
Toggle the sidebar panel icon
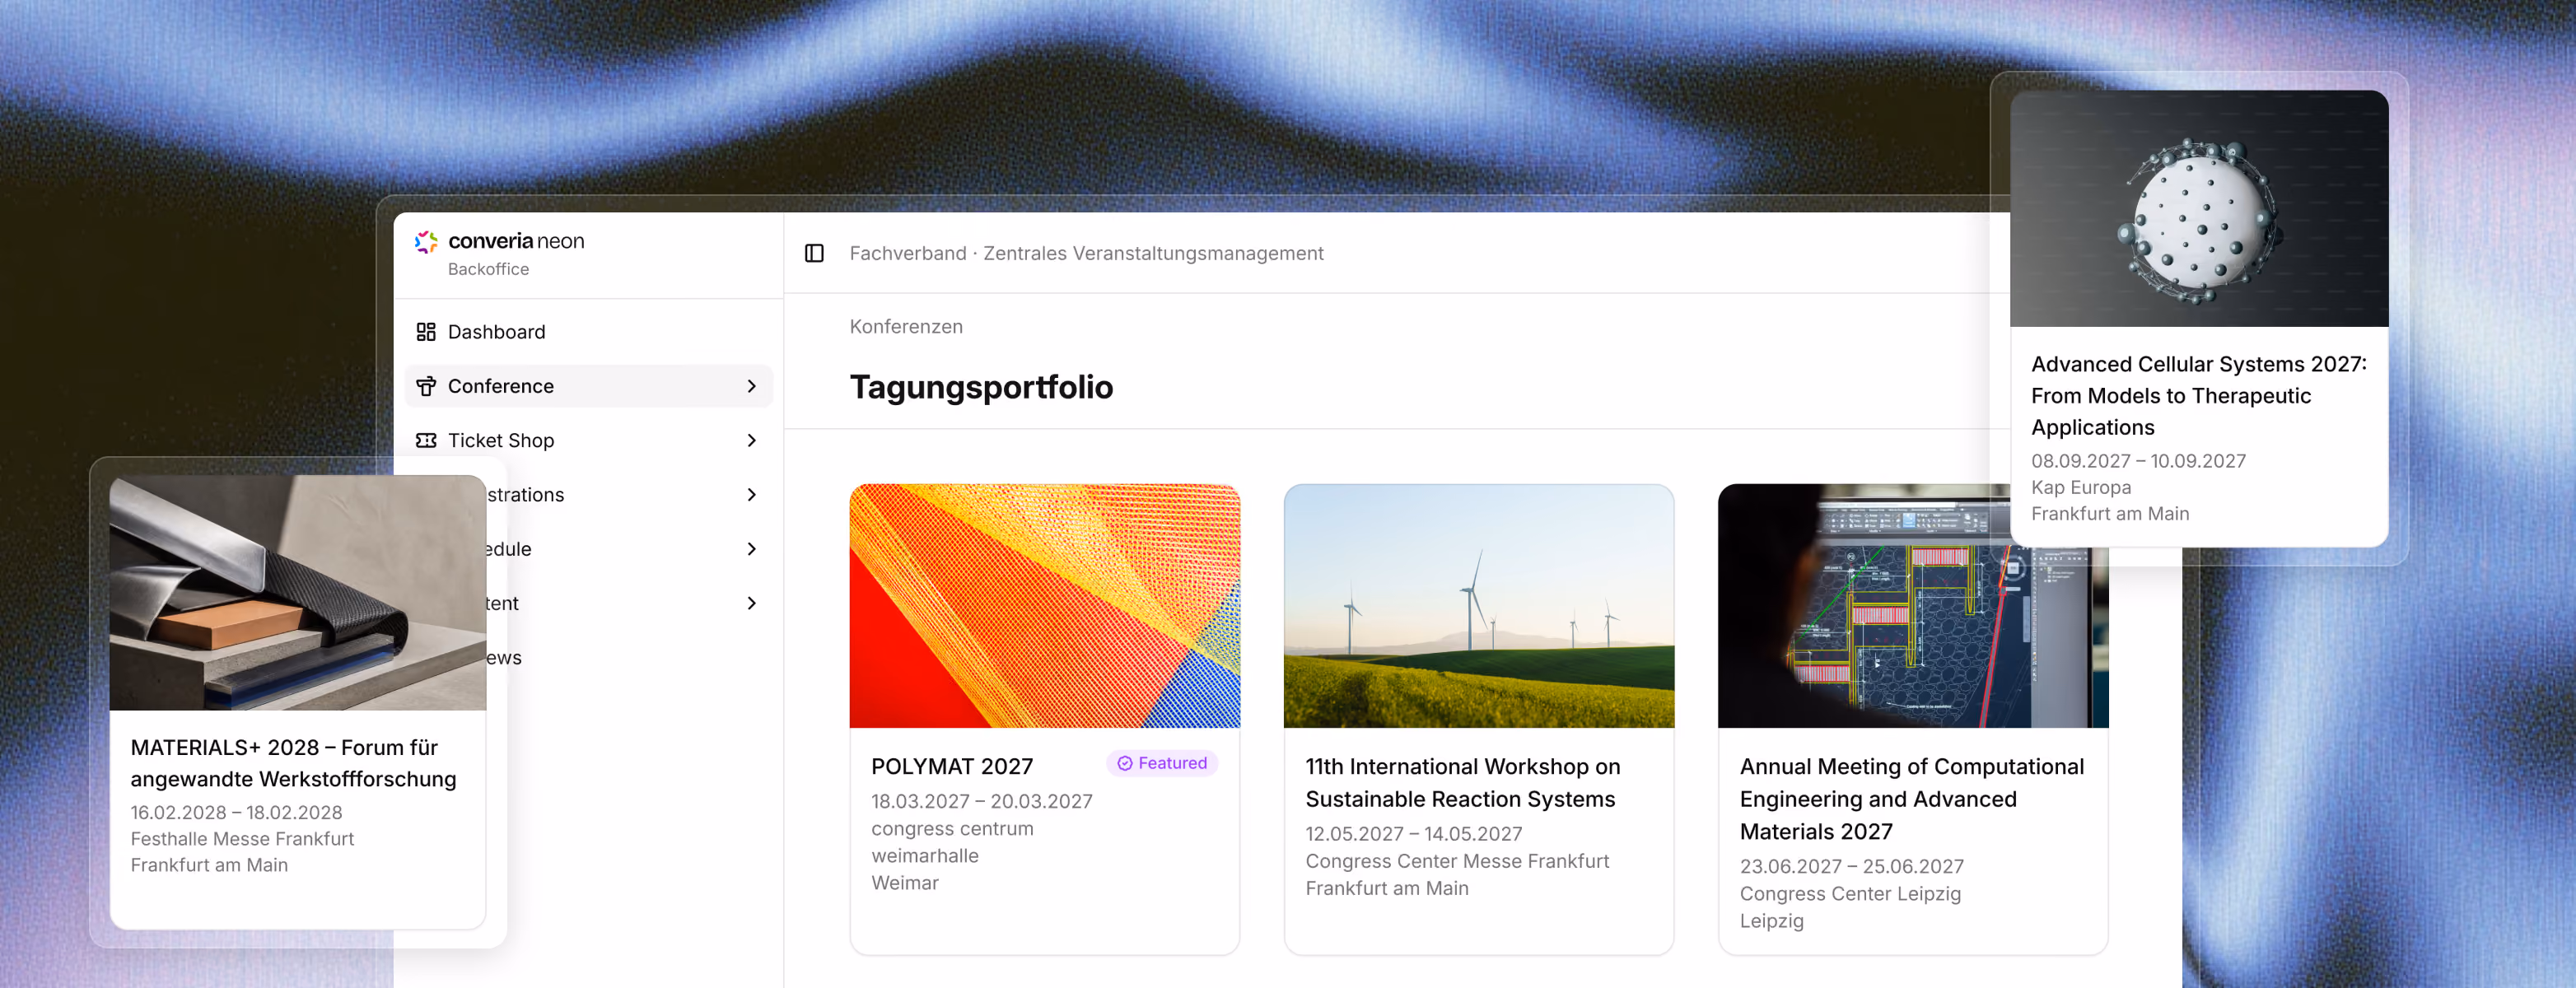tap(814, 253)
